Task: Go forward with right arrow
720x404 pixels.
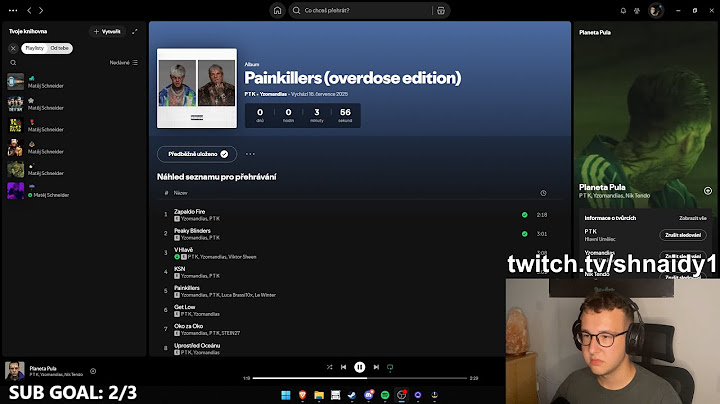Action: (x=41, y=10)
